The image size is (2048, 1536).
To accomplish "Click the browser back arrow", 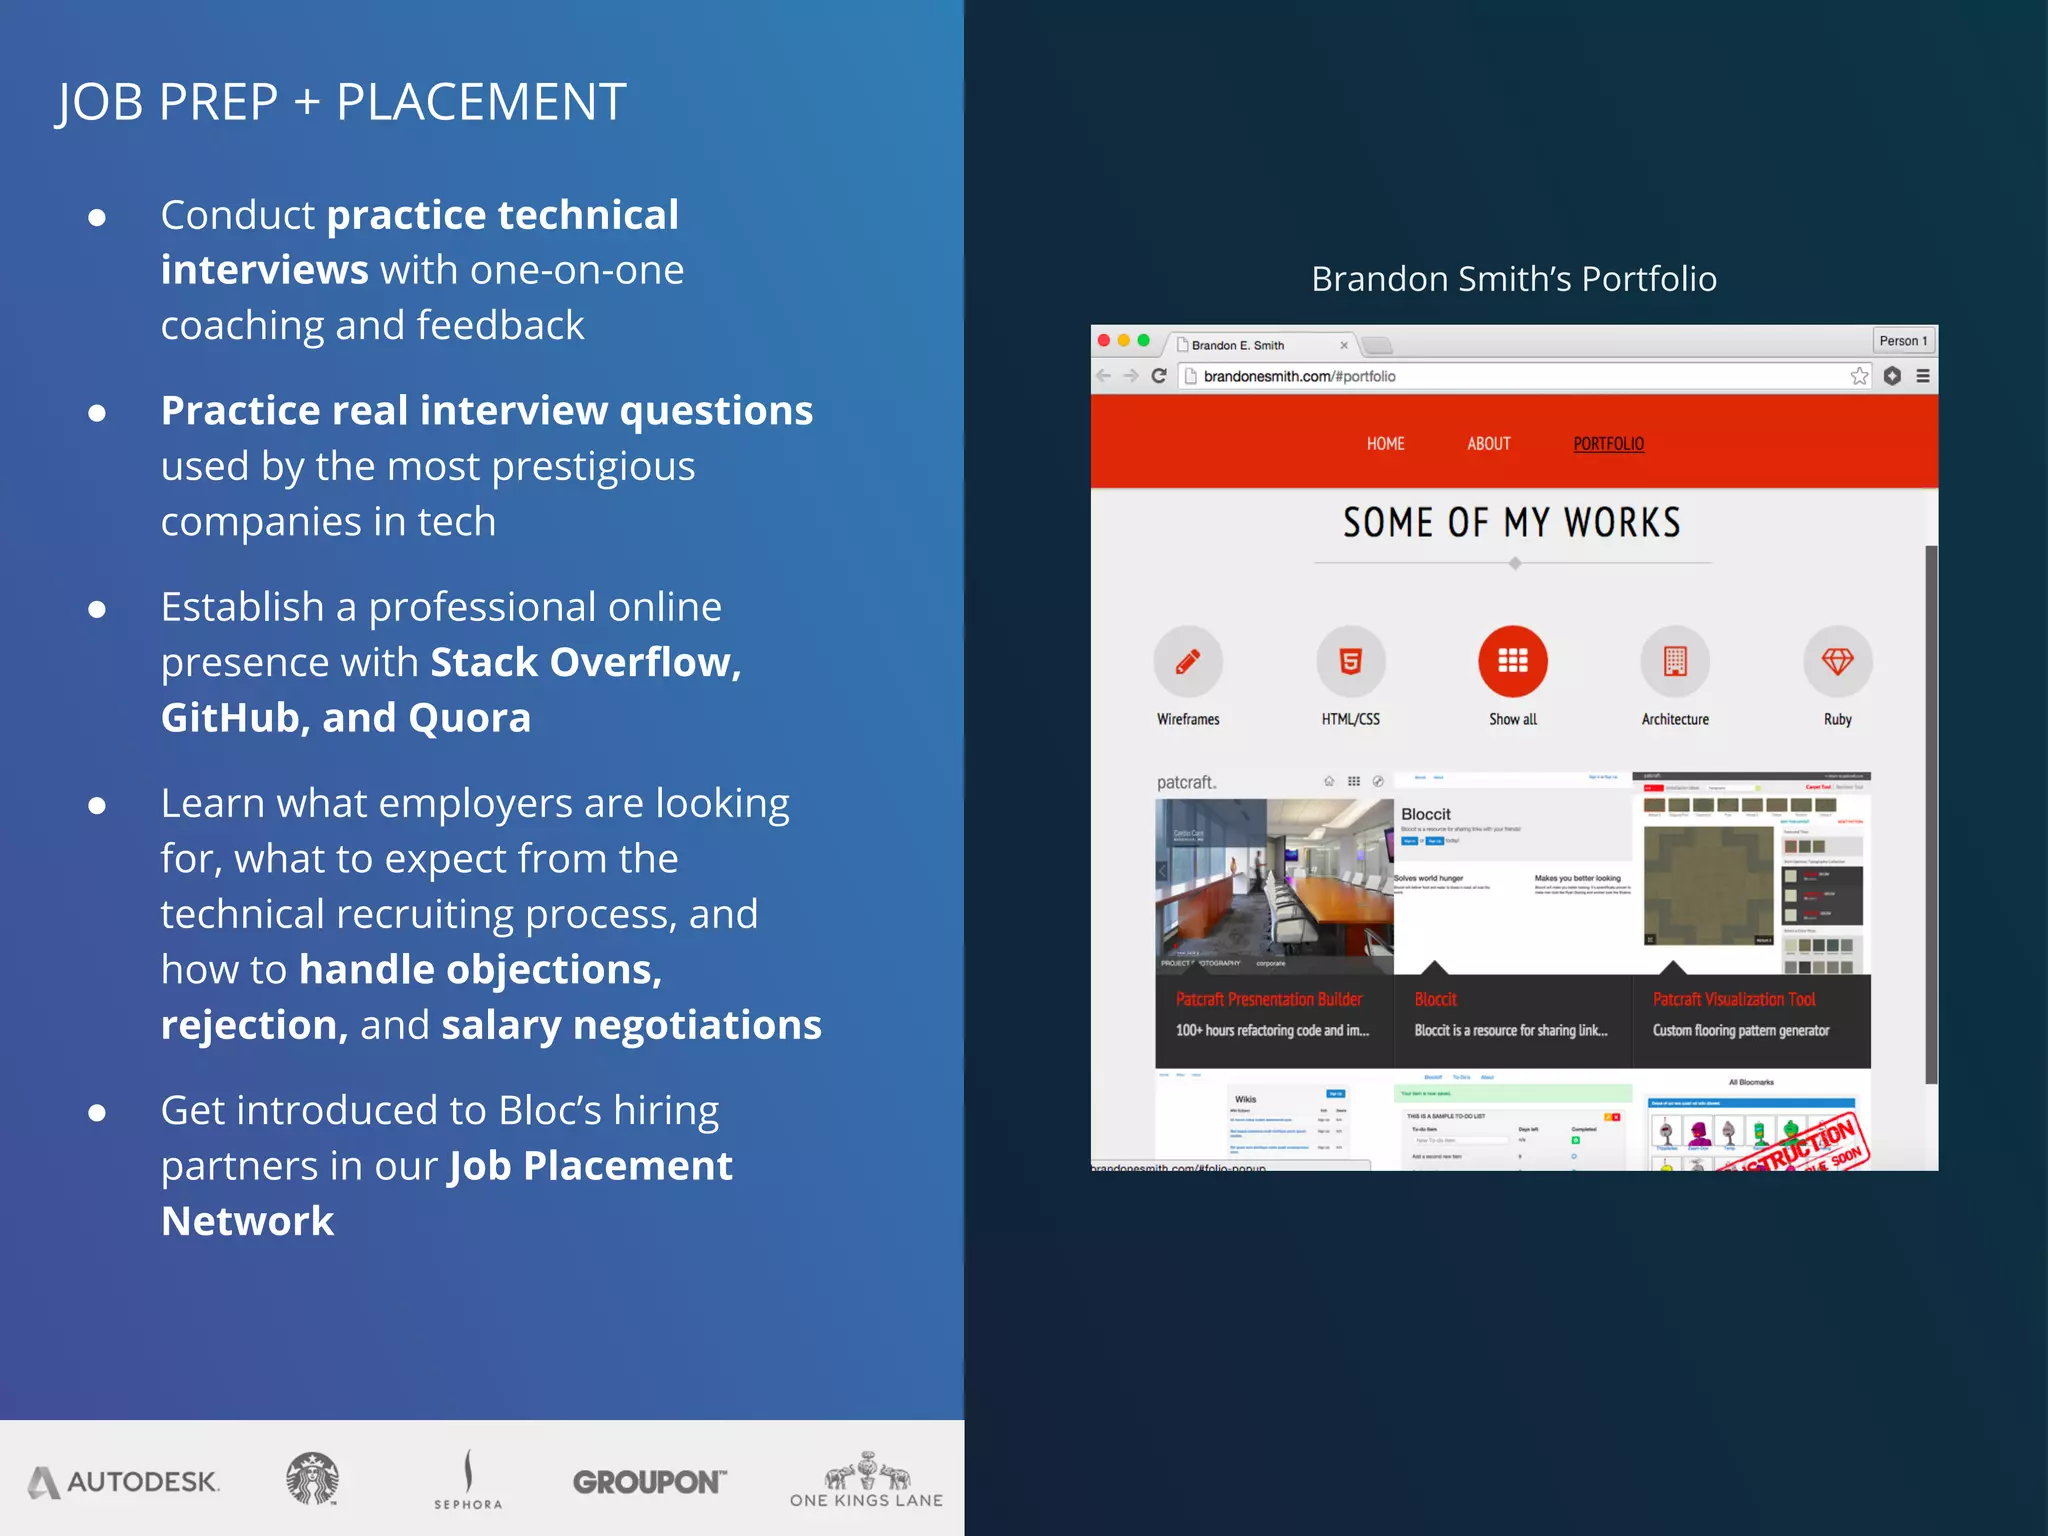I will coord(1104,376).
